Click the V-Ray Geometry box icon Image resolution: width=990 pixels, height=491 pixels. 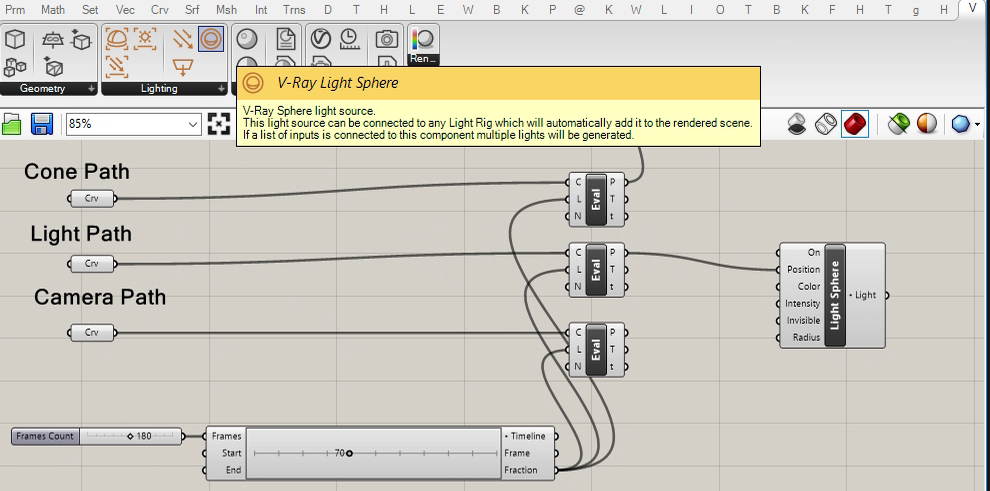click(x=15, y=39)
